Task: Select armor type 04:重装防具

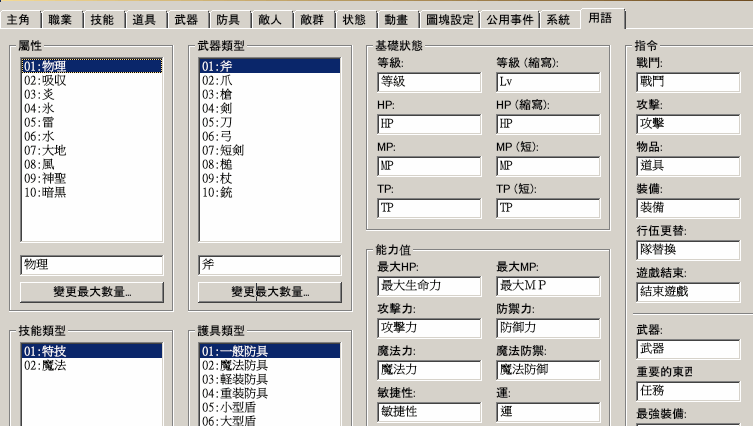Action: tap(270, 393)
